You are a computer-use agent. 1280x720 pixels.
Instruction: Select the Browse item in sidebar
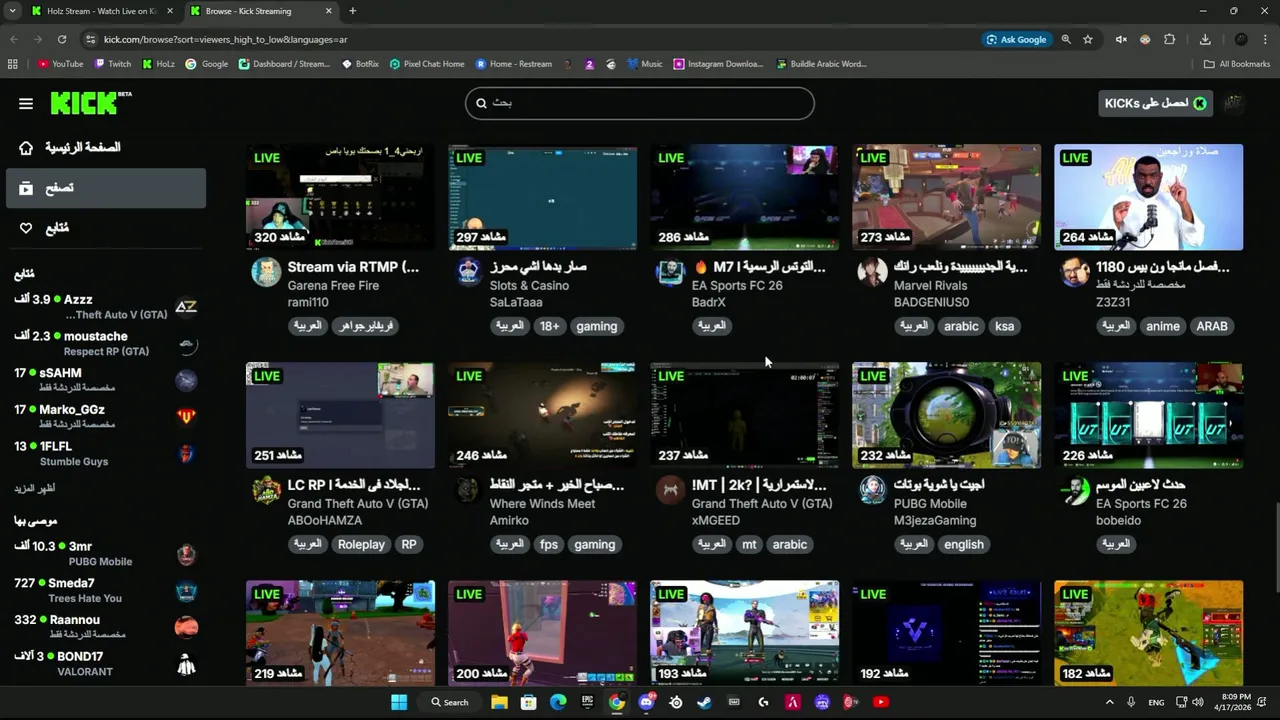106,188
